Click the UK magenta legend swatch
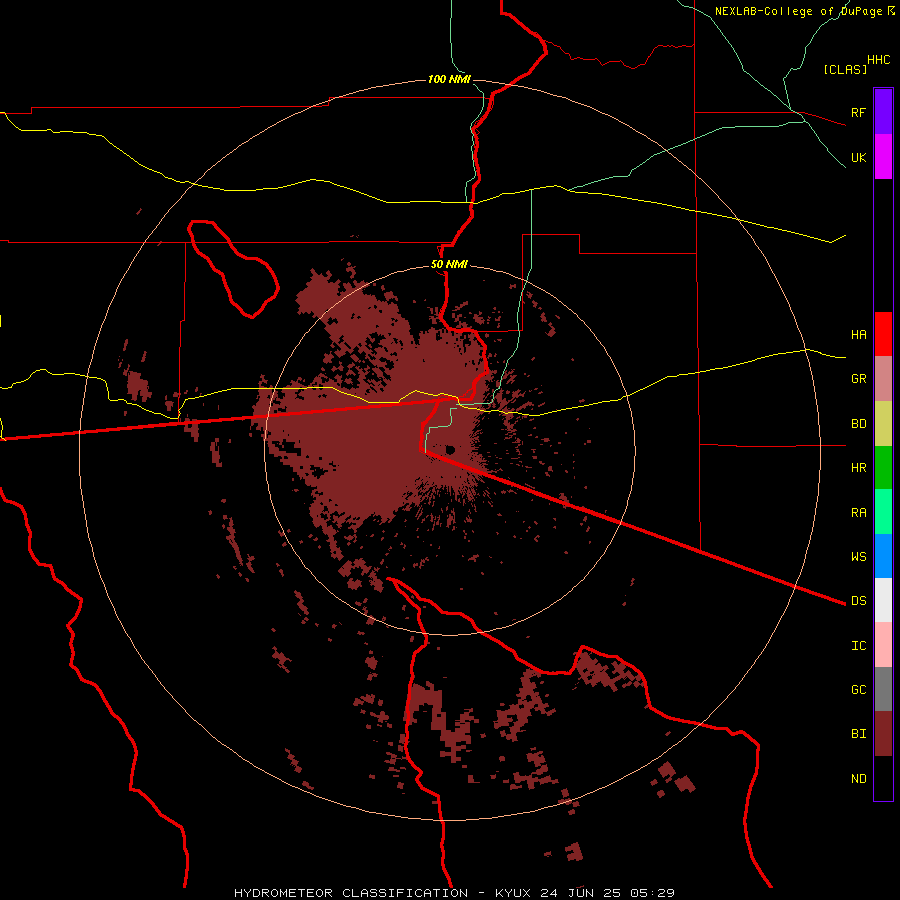The image size is (900, 900). pyautogui.click(x=883, y=157)
